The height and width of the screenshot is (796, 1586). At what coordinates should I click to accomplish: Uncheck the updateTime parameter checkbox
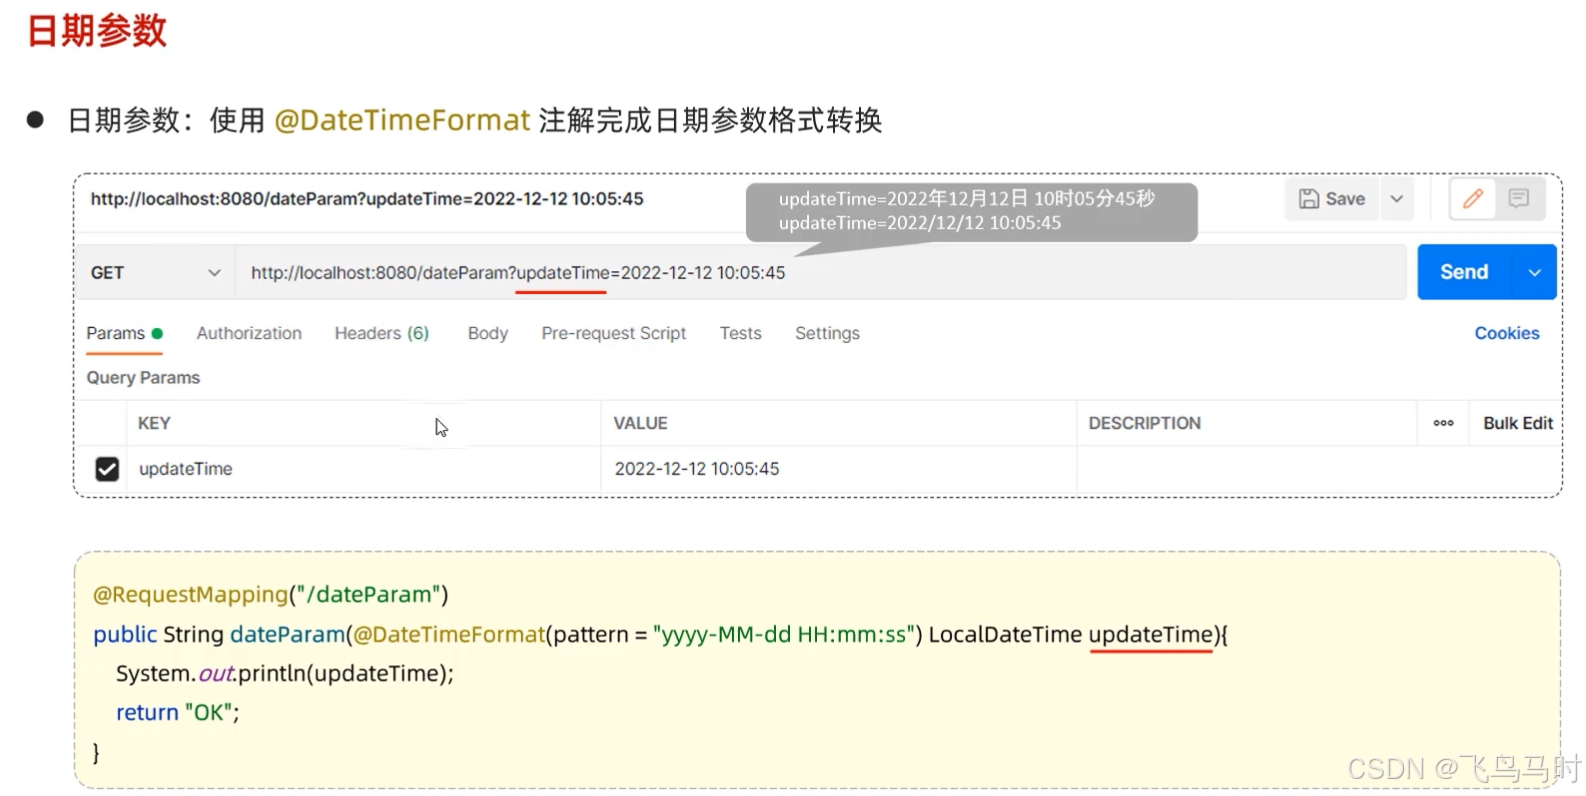[107, 469]
